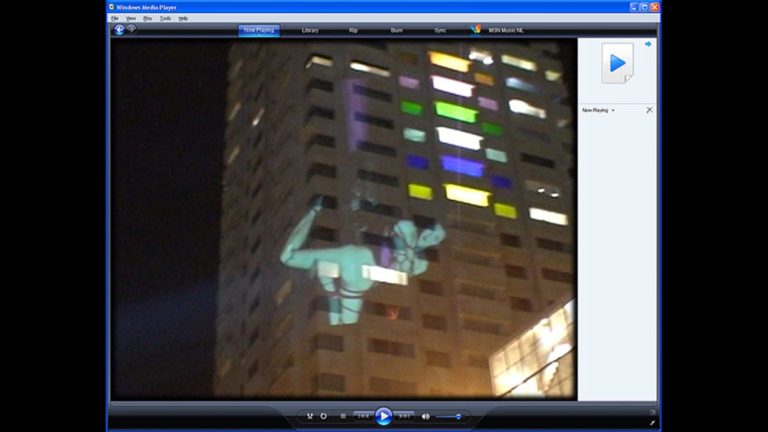Click the blue Back navigation arrow
Screen dimensions: 768x432
pyautogui.click(x=119, y=30)
